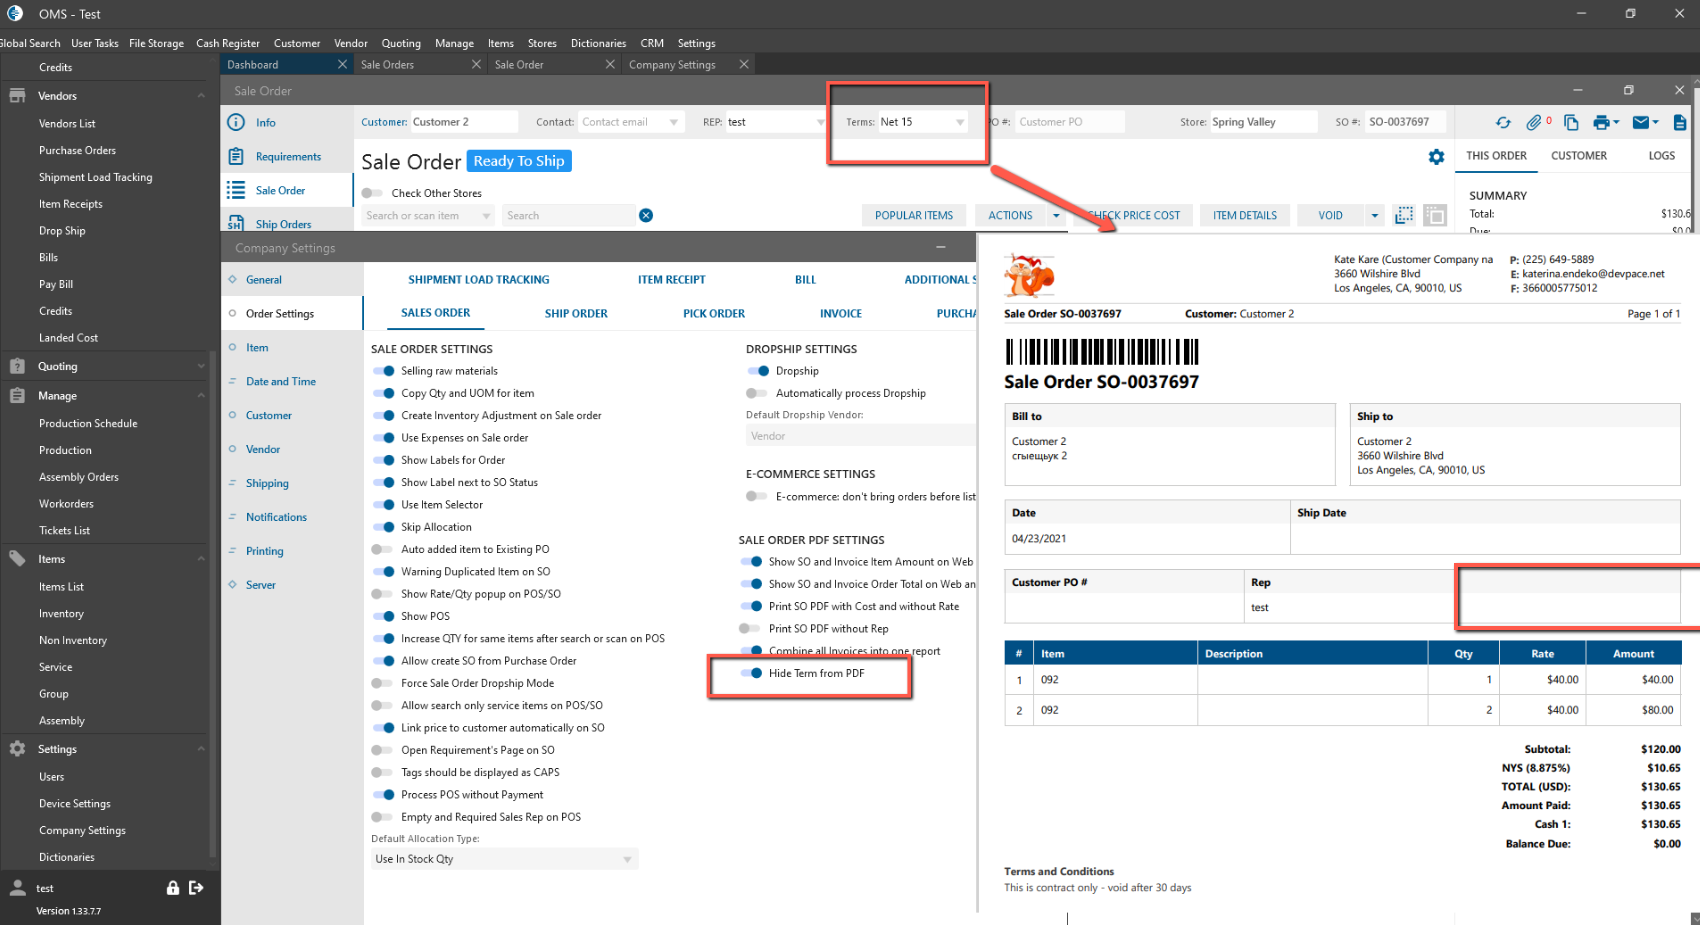Screen dimensions: 1700x925
Task: Click the POPULAR ITEMS button
Action: click(x=913, y=215)
